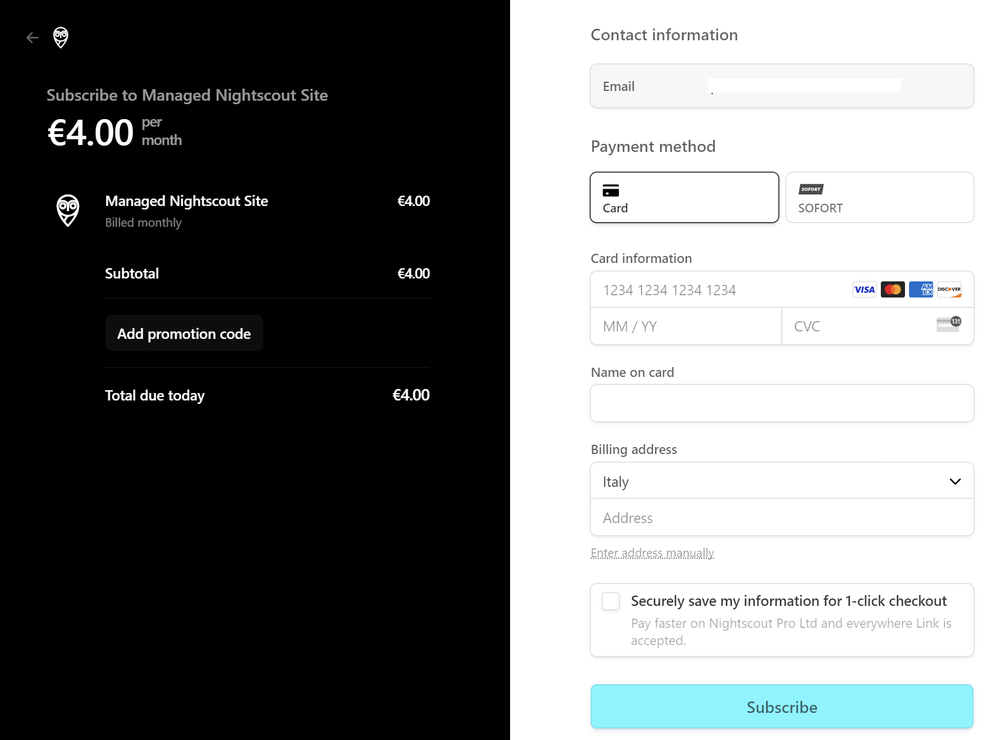Focus the card number field

point(782,290)
